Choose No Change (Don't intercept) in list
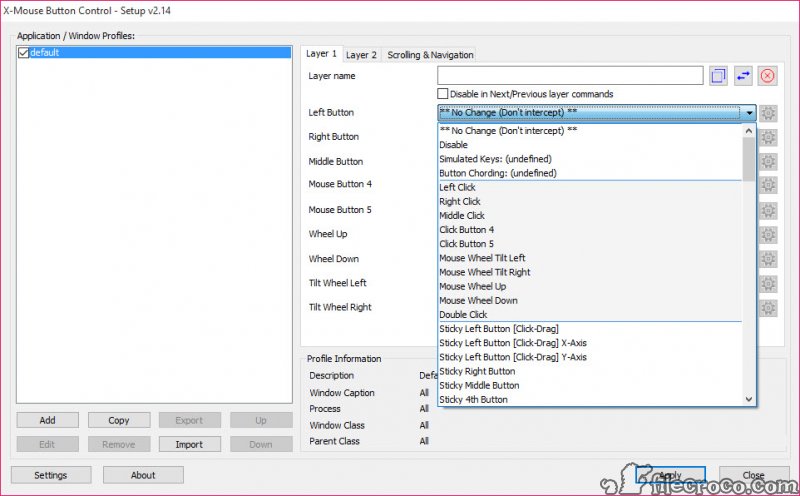Viewport: 800px width, 496px height. pyautogui.click(x=590, y=131)
